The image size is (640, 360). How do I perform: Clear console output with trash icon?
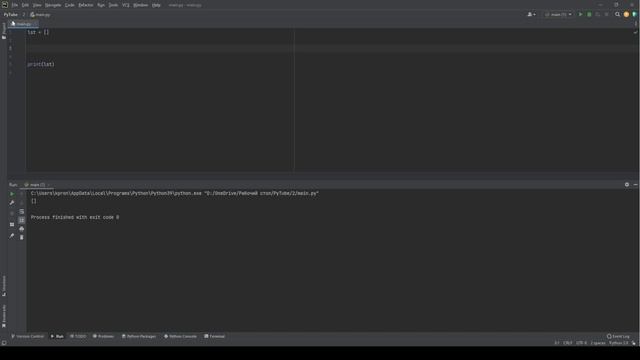[22, 237]
